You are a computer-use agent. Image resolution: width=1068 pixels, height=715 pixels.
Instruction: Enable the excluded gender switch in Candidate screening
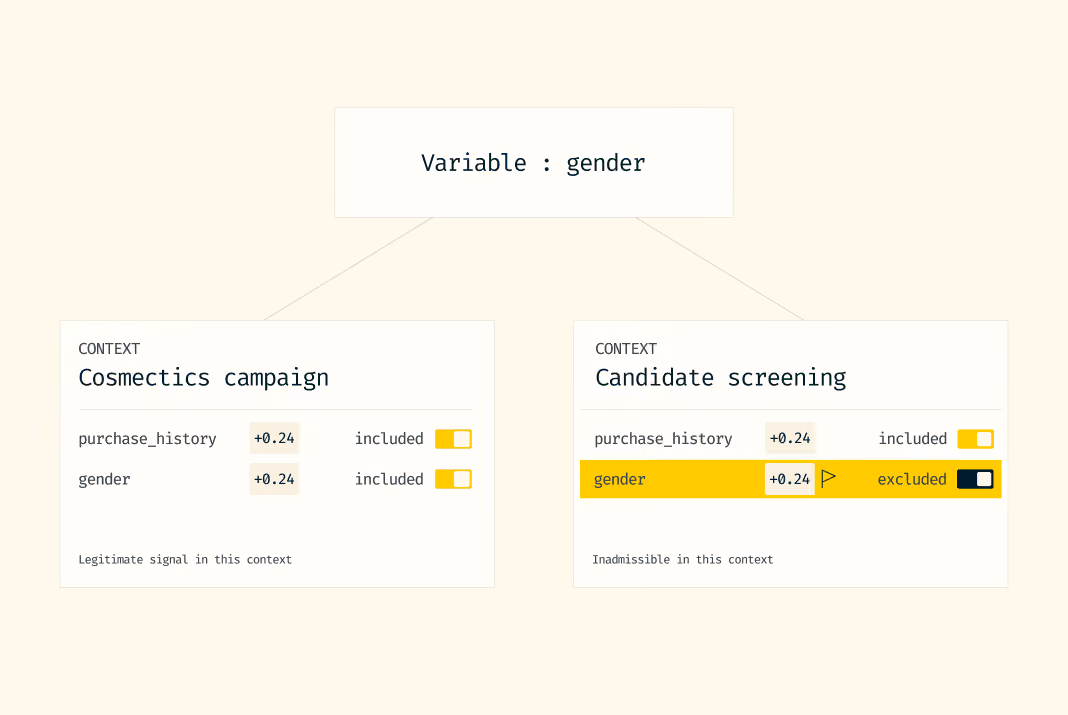[975, 479]
